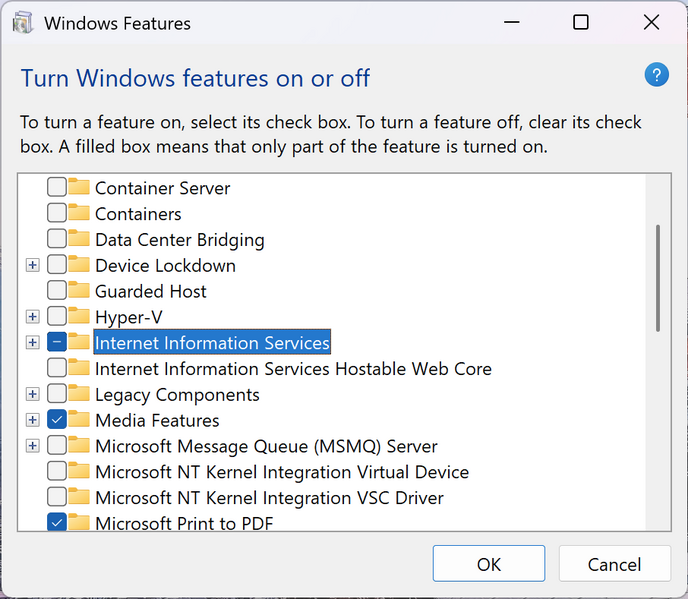Click the Kernel Integration VSC Driver folder icon
Image resolution: width=688 pixels, height=599 pixels.
click(79, 497)
